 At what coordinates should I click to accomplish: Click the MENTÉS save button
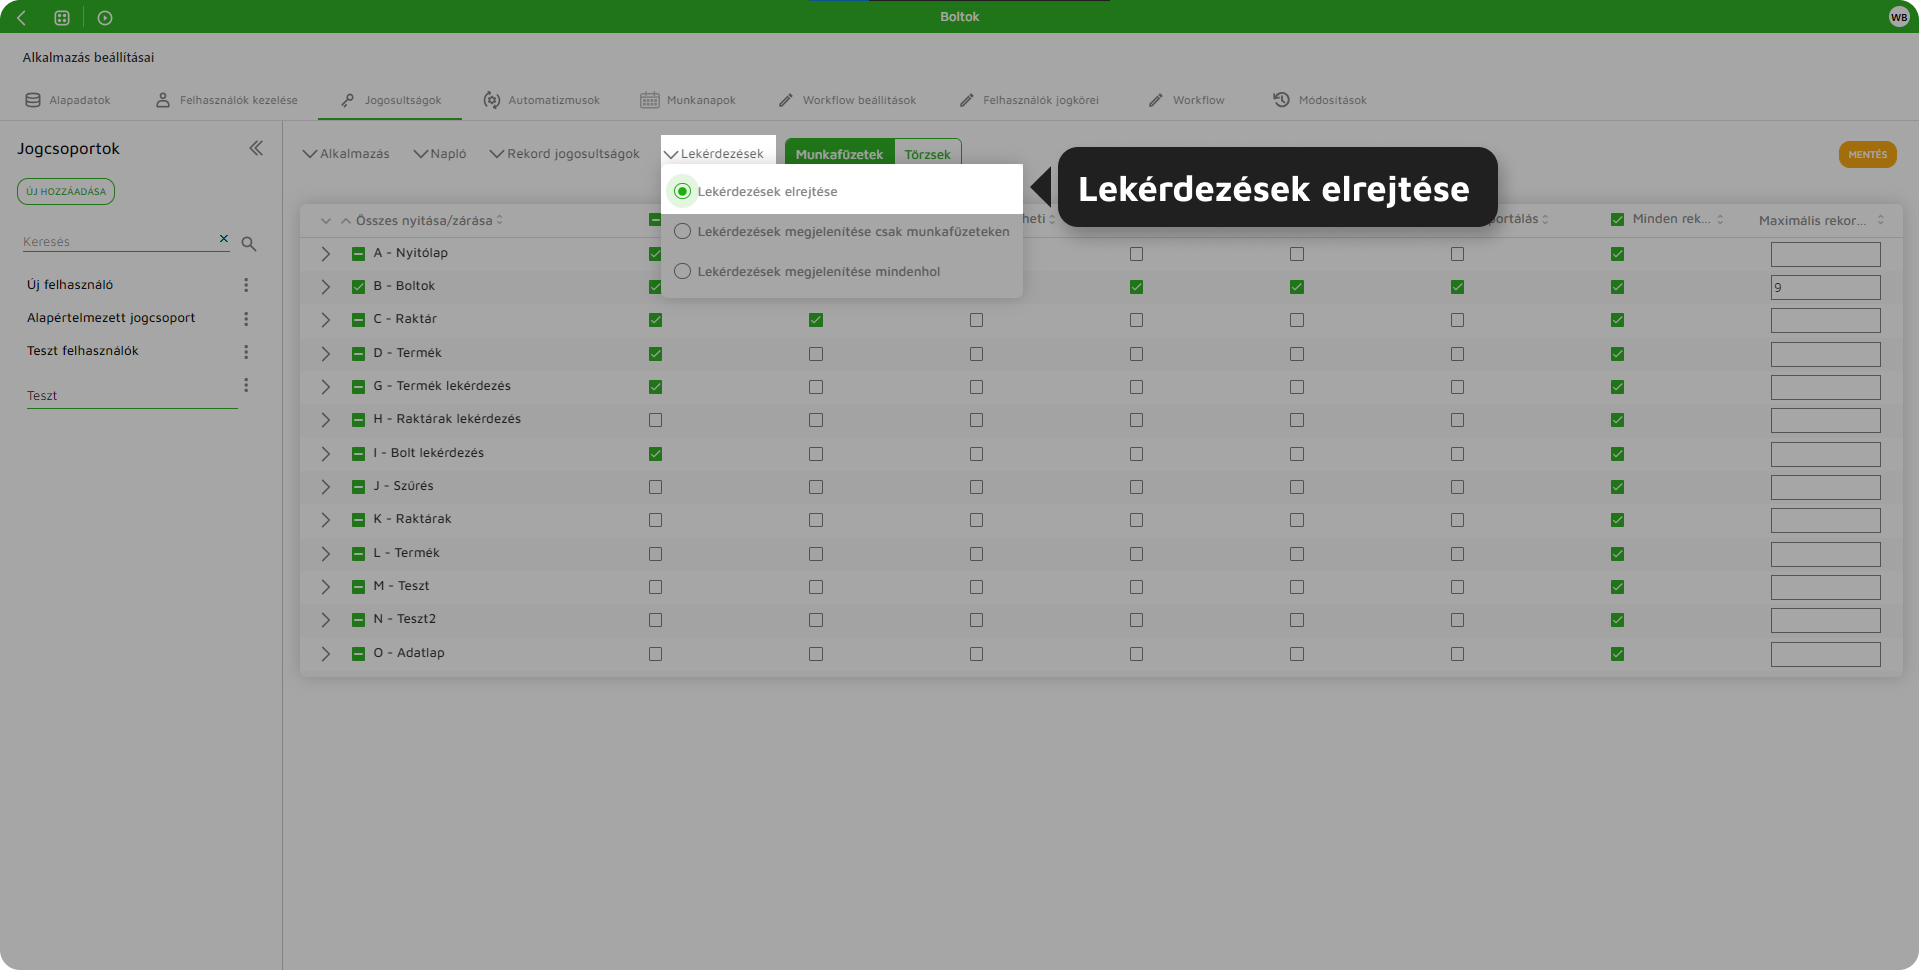1867,154
